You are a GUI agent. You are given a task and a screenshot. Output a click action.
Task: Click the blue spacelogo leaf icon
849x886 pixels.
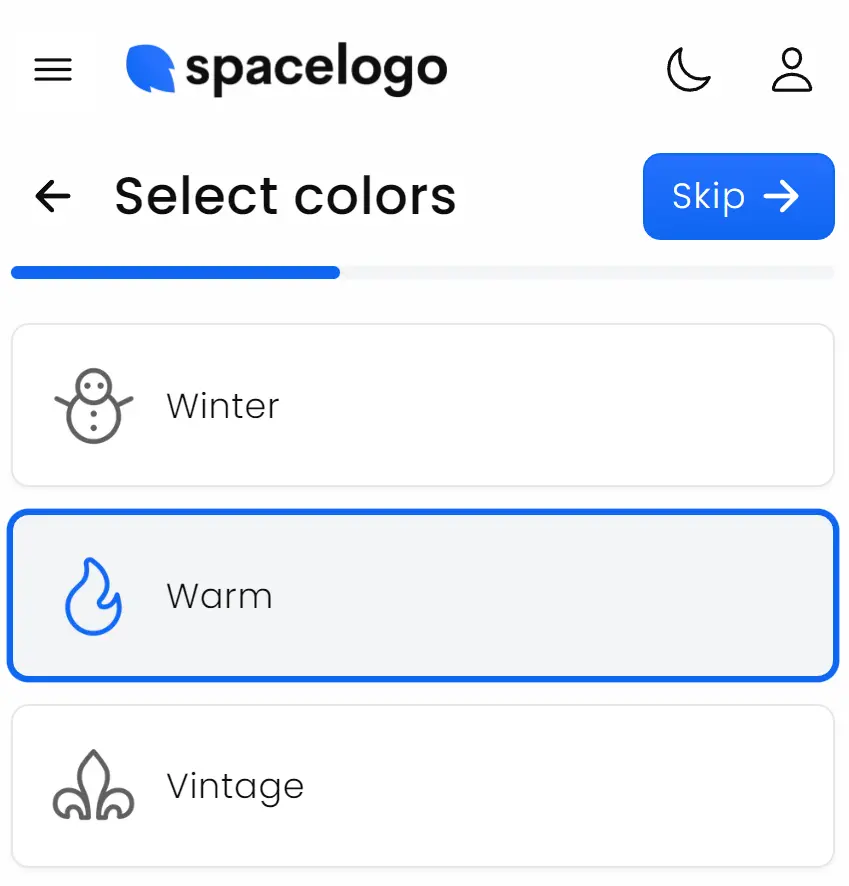pyautogui.click(x=150, y=69)
